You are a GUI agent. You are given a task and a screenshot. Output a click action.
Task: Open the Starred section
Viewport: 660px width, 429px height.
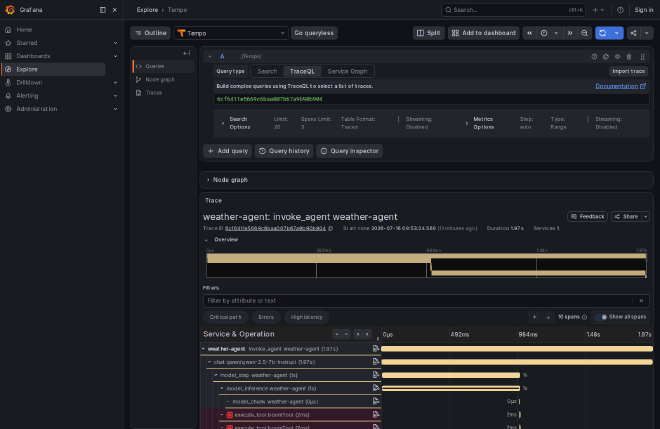coord(27,43)
